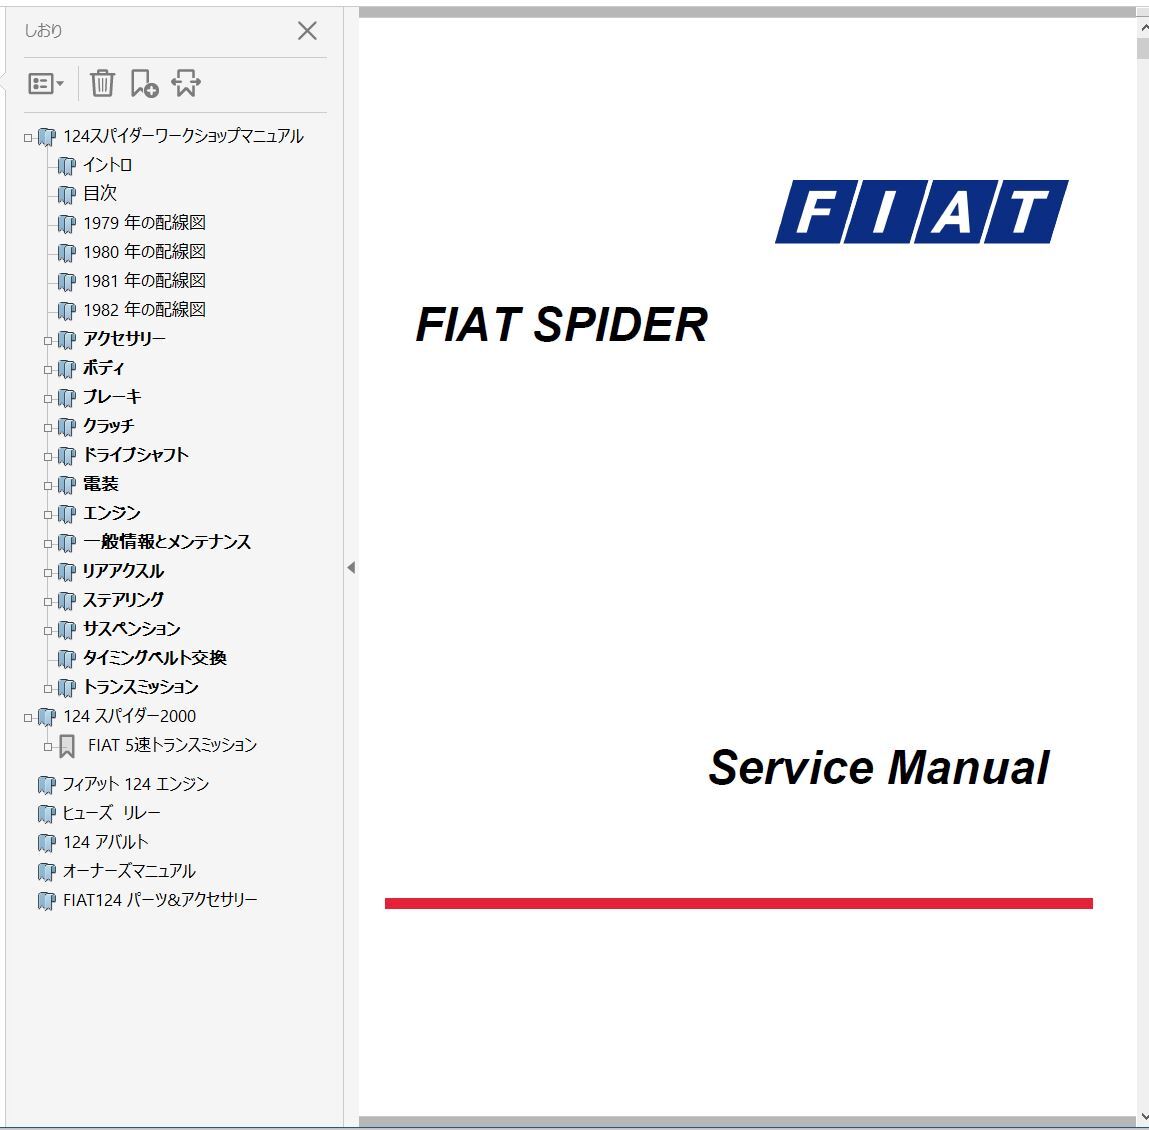Click the bookmark icon beside 目次
1149x1130 pixels.
tap(67, 195)
